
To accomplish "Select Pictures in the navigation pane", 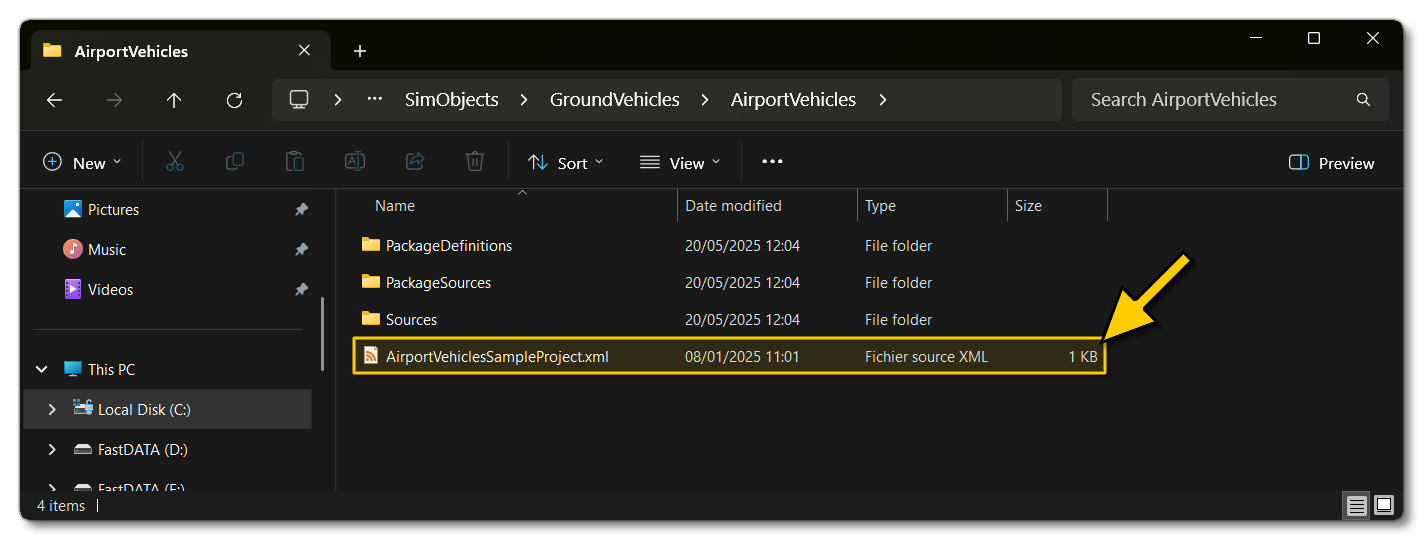I will (113, 210).
